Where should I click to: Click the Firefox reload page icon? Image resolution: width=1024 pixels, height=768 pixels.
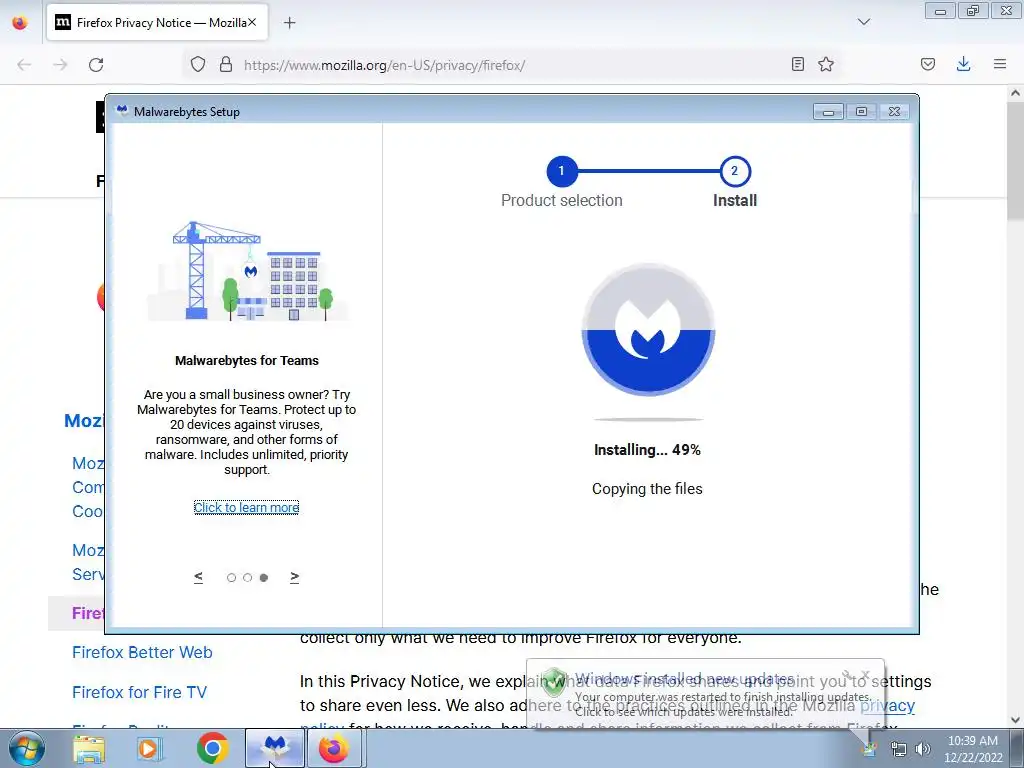point(96,65)
